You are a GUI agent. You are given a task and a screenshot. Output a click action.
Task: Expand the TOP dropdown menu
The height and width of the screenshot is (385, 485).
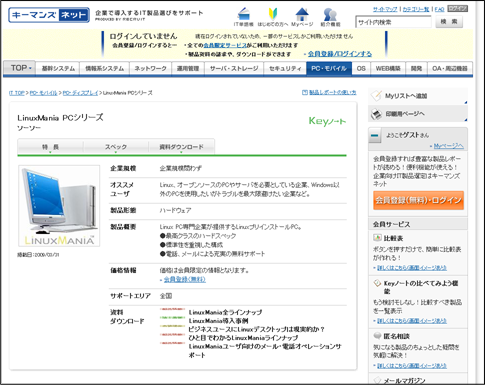[19, 68]
